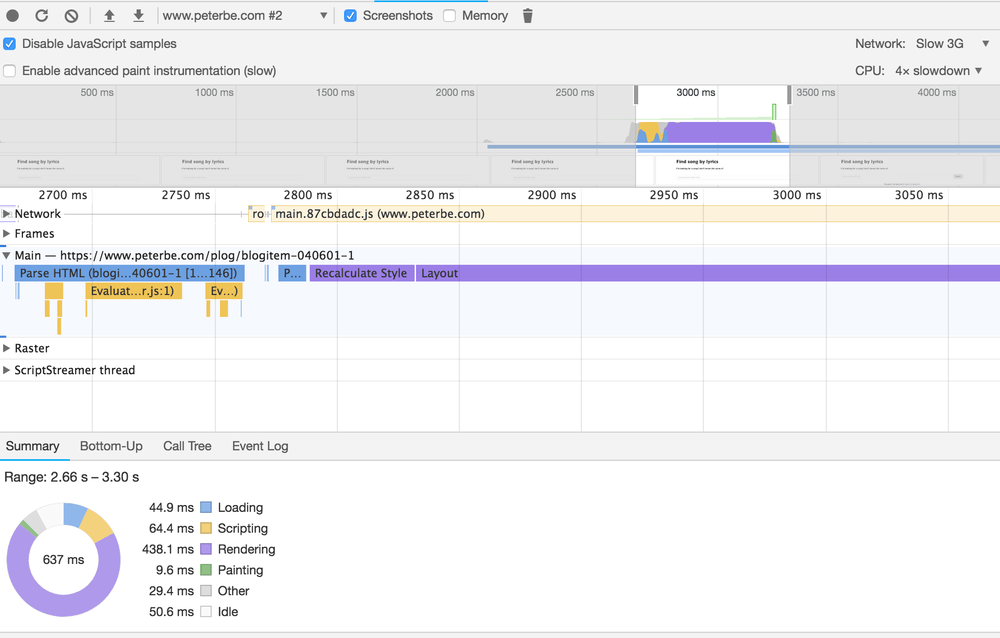Screen dimensions: 1000x638
Task: Click the save profile download arrow icon
Action: tap(138, 16)
